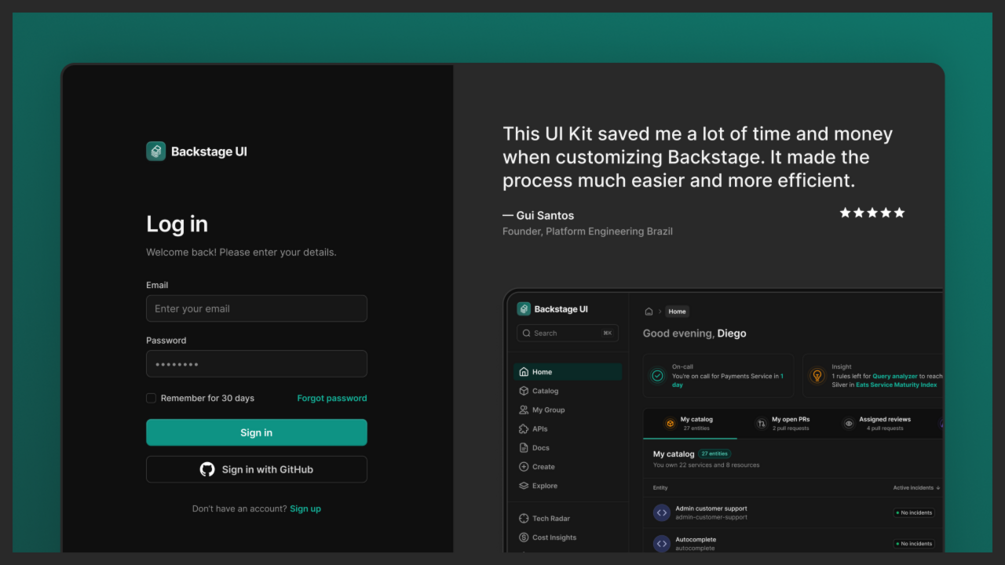Click the Entity column header

click(660, 487)
